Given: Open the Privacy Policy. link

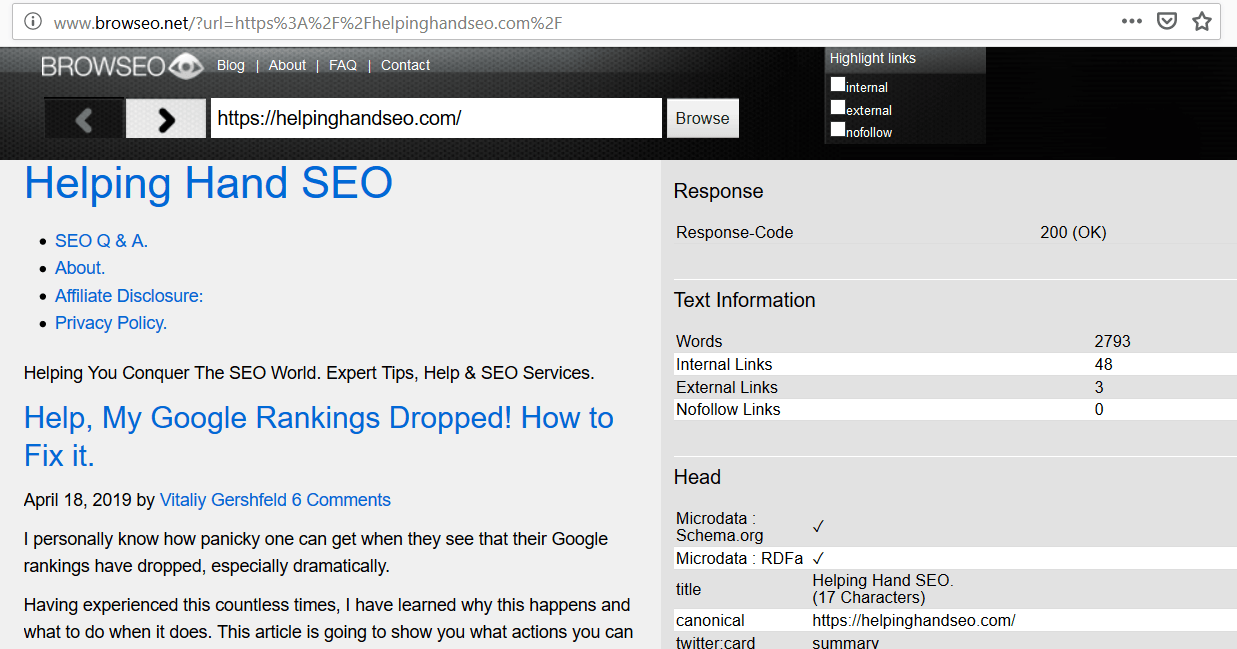Looking at the screenshot, I should tap(111, 323).
